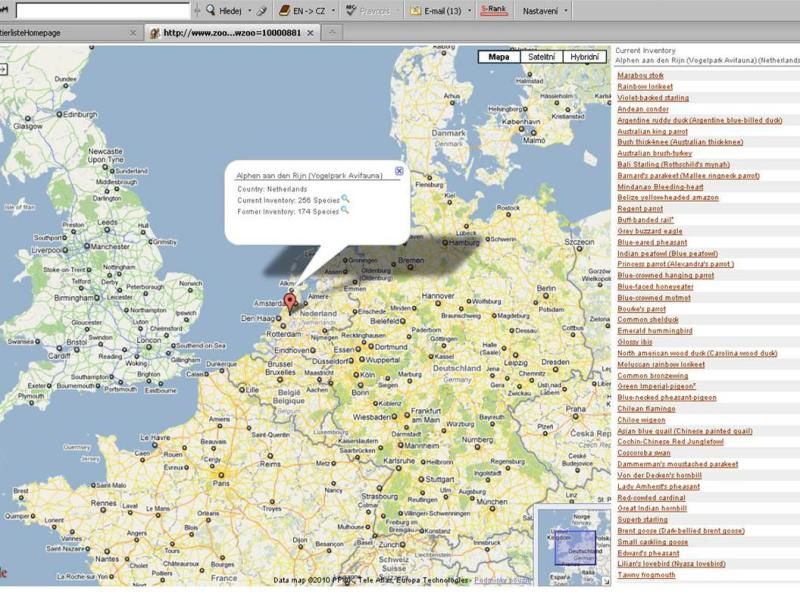The image size is (800, 600).
Task: Open the Blue-crowned motmot link
Action: coord(654,298)
